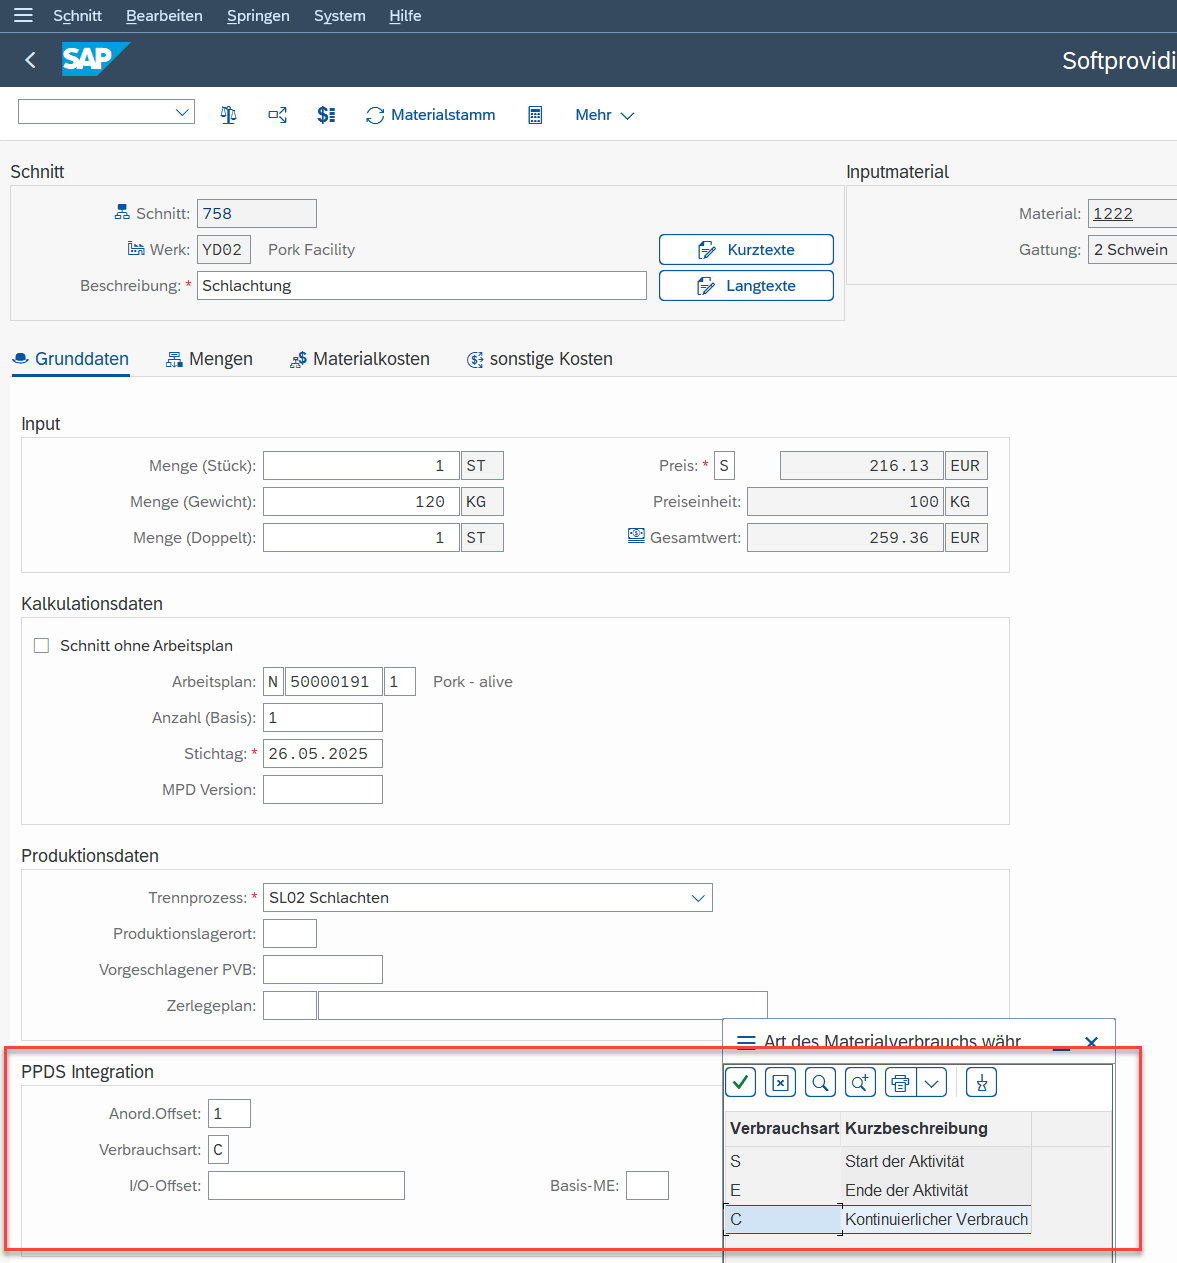Click the dollar cost list icon
The width and height of the screenshot is (1177, 1263).
pyautogui.click(x=326, y=115)
